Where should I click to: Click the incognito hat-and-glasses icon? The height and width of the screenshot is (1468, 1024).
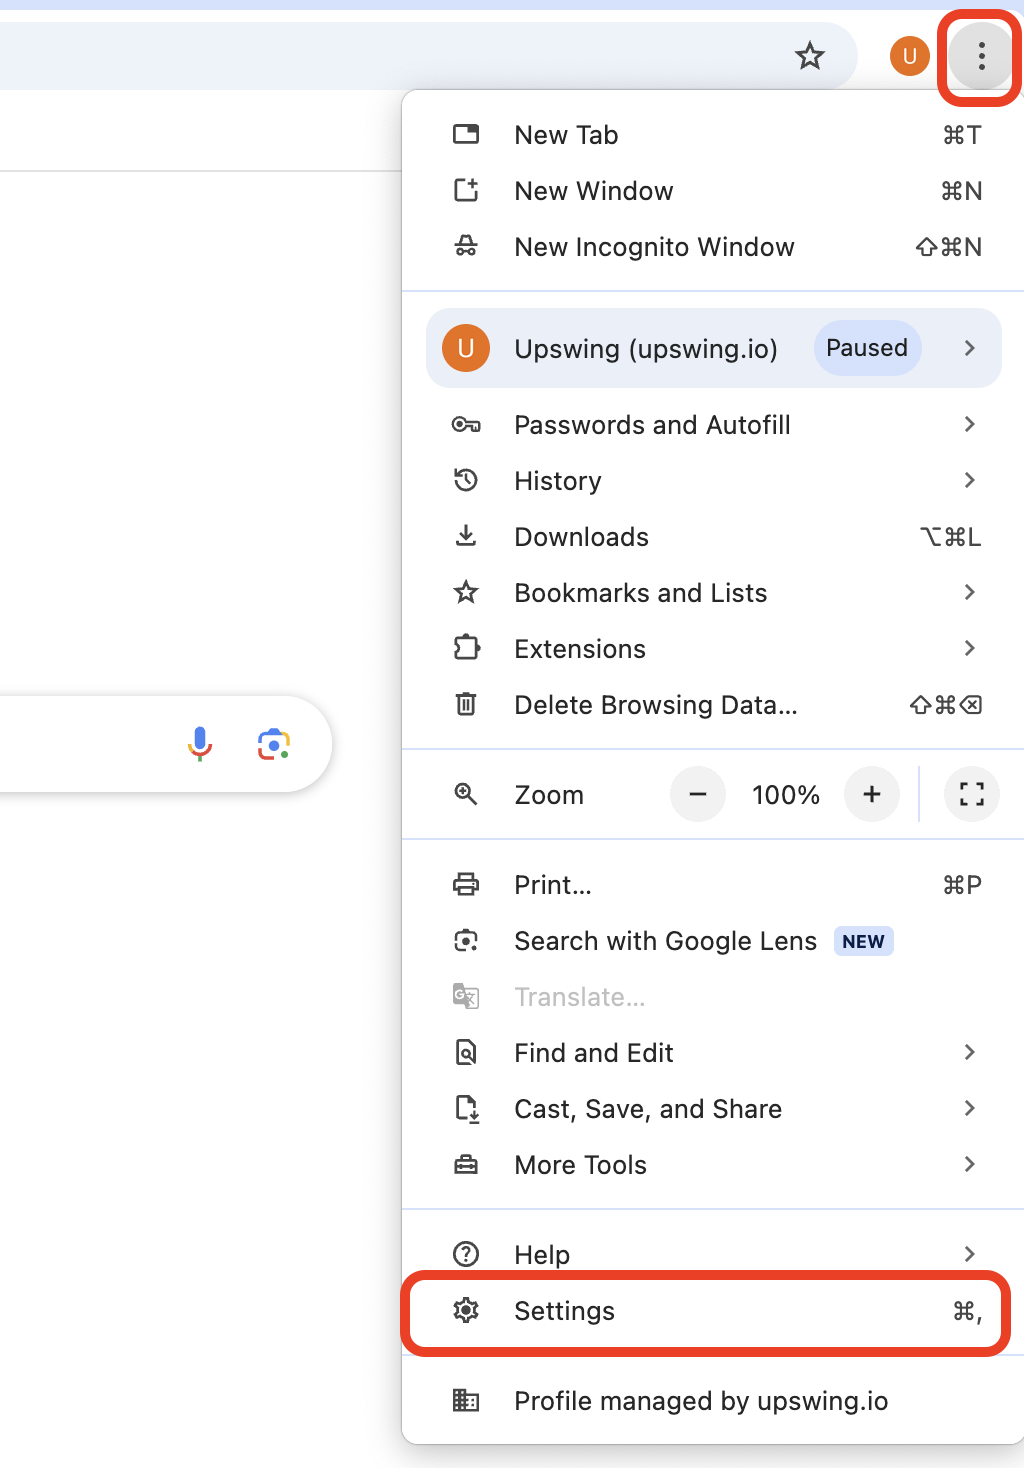pyautogui.click(x=466, y=246)
